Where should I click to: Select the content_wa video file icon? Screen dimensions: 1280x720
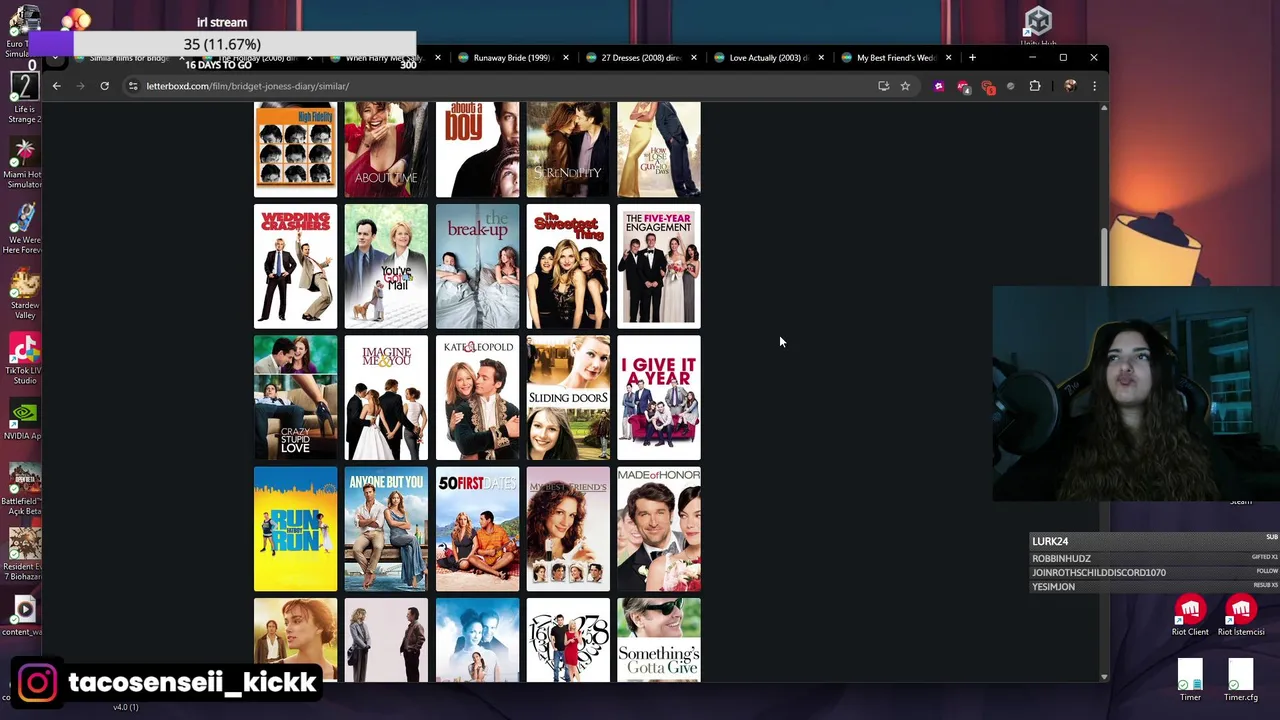pyautogui.click(x=24, y=615)
